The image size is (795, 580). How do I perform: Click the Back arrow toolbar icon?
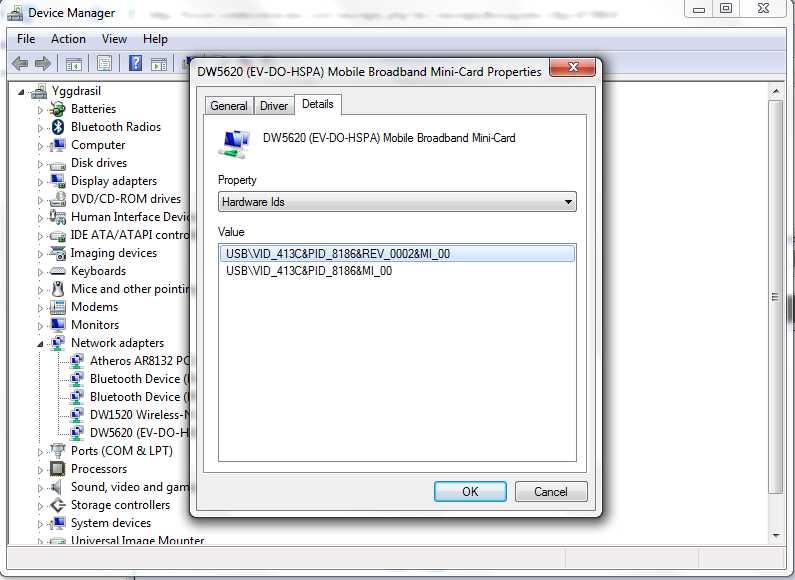coord(20,63)
